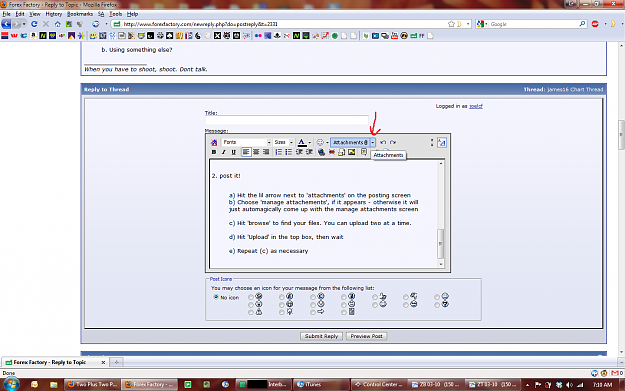Go back using Firefox back arrow
Viewport: 625px width, 391px height.
[x=6, y=24]
